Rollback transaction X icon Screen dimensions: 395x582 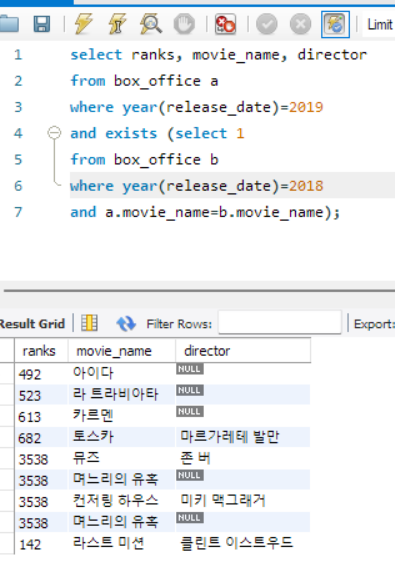tap(300, 24)
